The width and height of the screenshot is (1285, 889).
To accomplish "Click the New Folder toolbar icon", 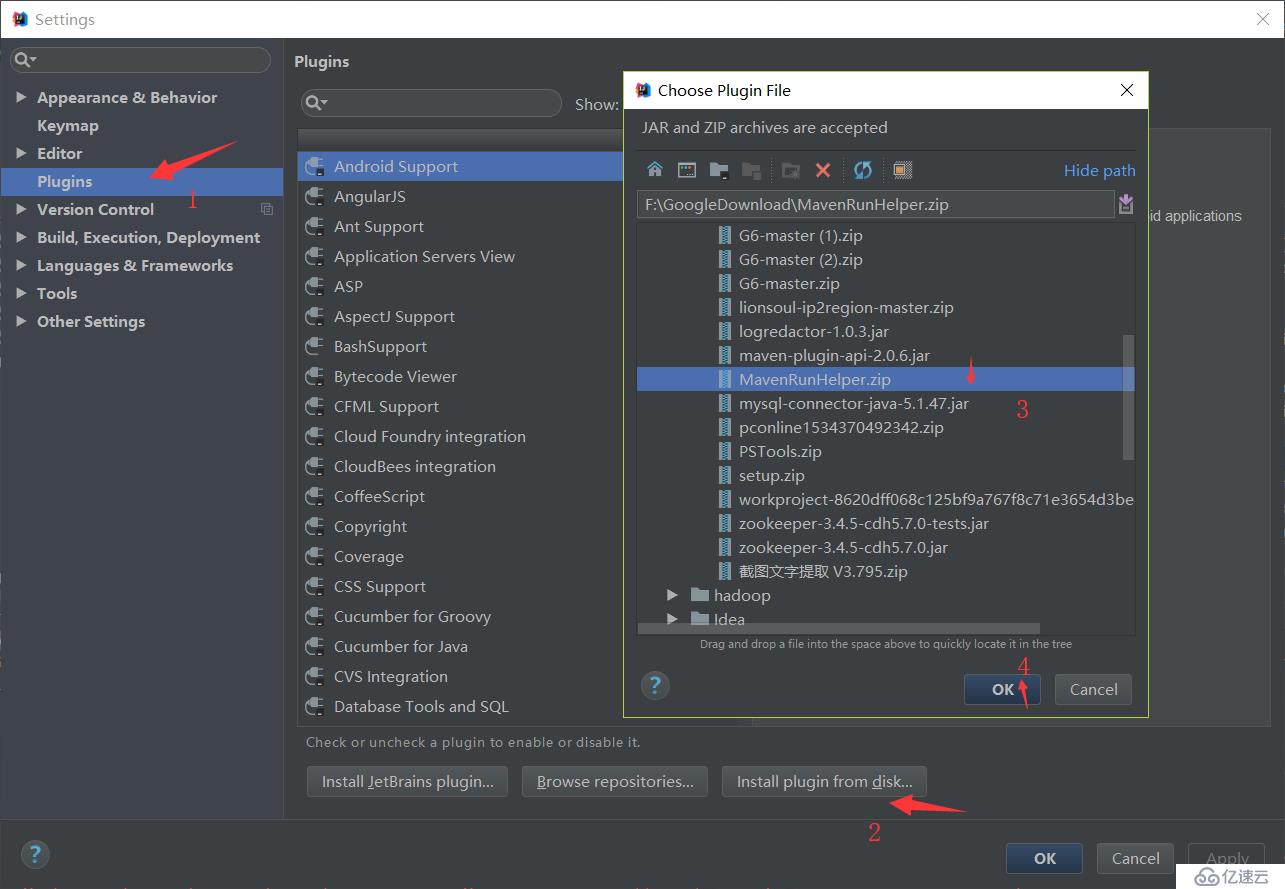I will [791, 170].
